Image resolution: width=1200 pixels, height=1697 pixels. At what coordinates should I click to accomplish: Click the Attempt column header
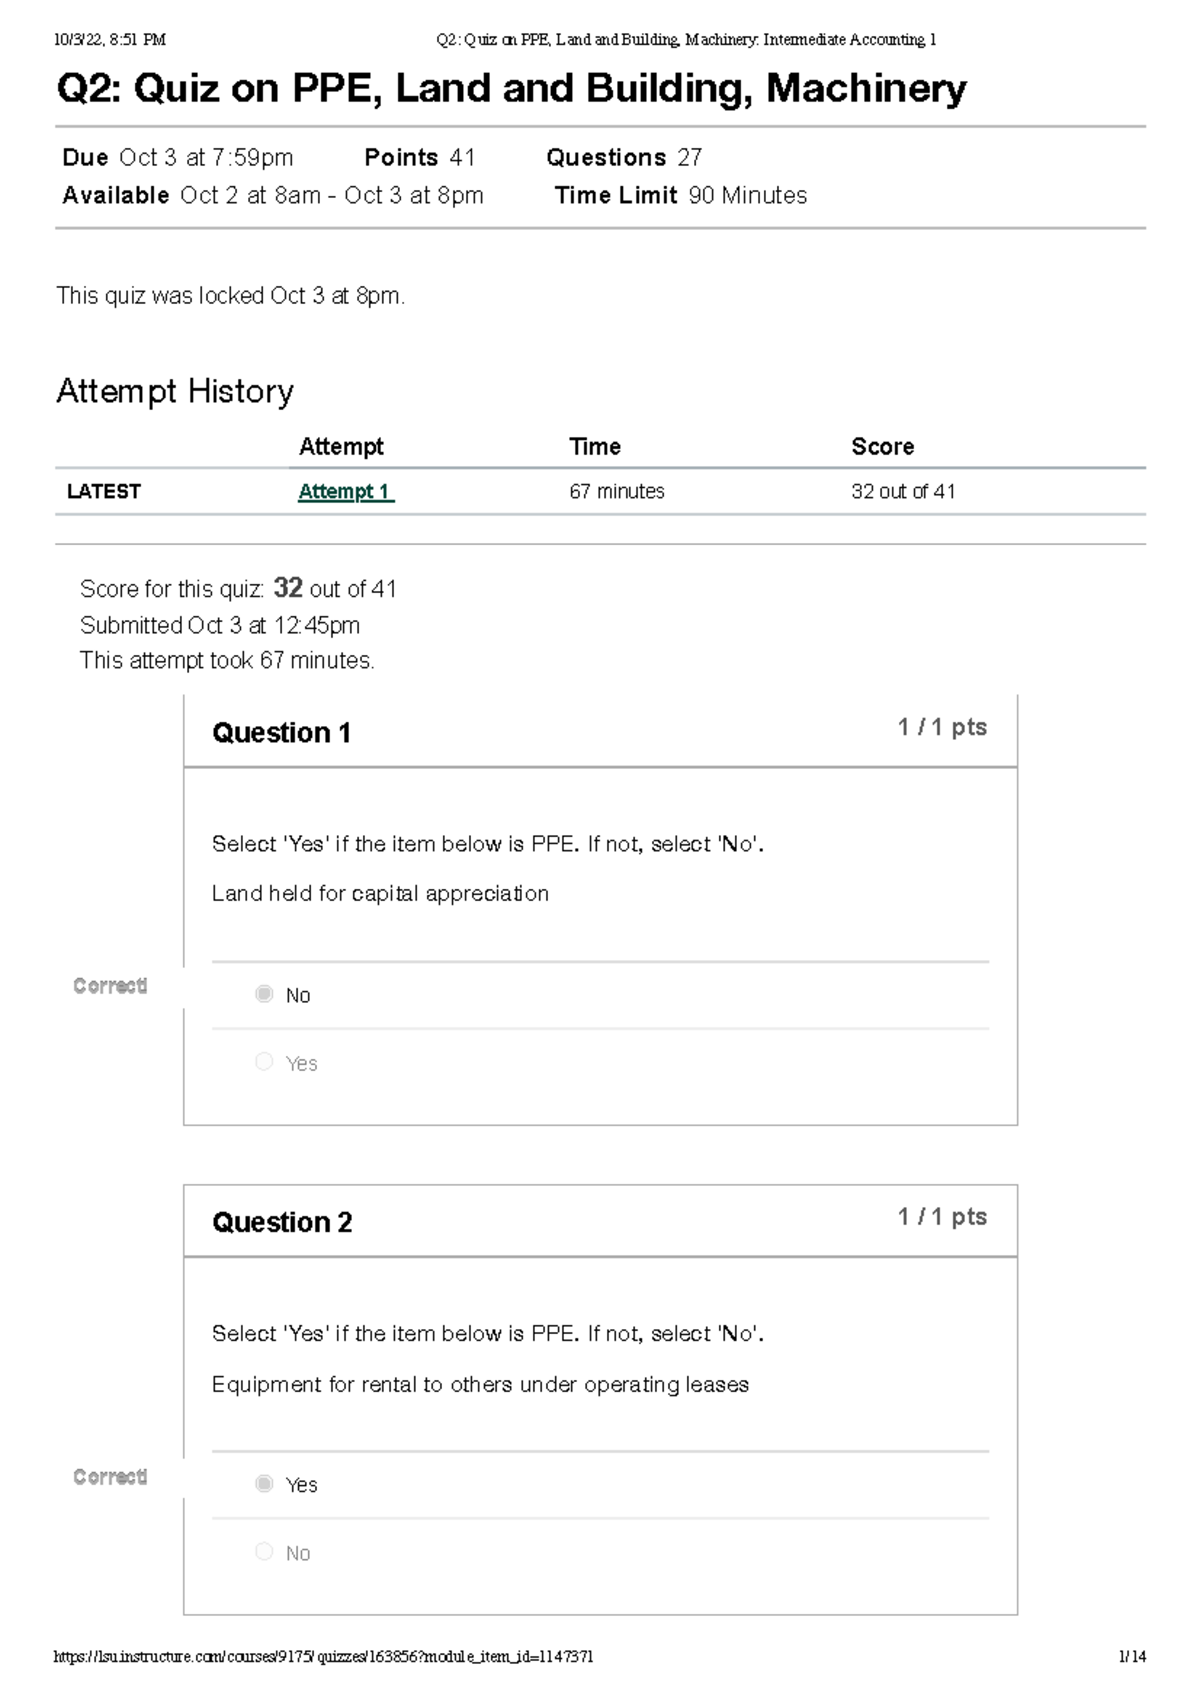[x=341, y=447]
